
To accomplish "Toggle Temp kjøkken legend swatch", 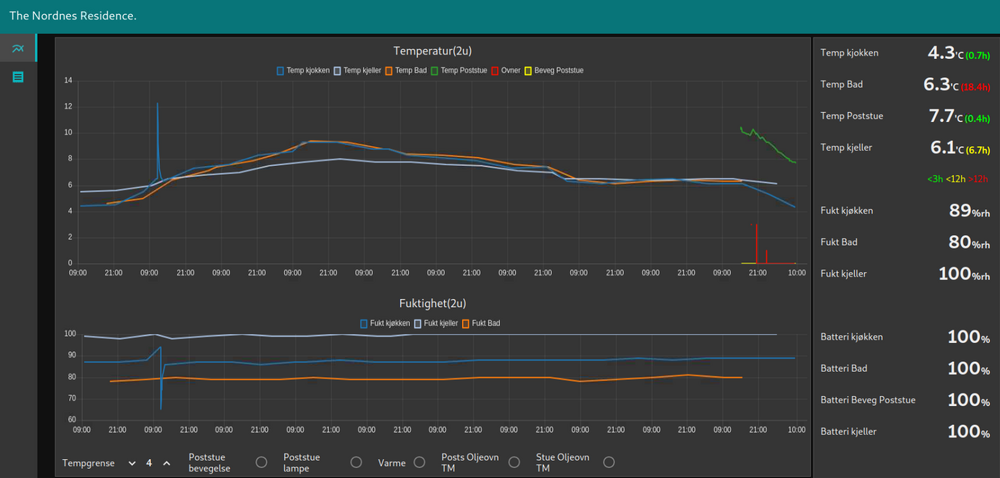I will pos(281,71).
